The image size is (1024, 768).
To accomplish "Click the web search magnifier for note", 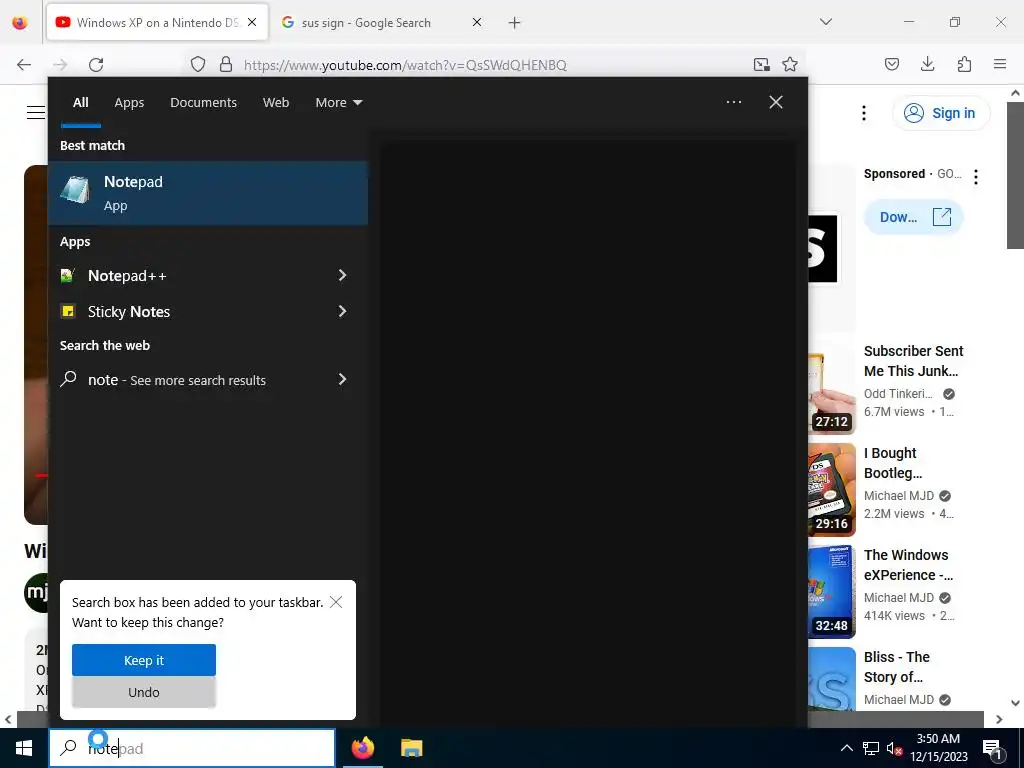I will point(68,379).
